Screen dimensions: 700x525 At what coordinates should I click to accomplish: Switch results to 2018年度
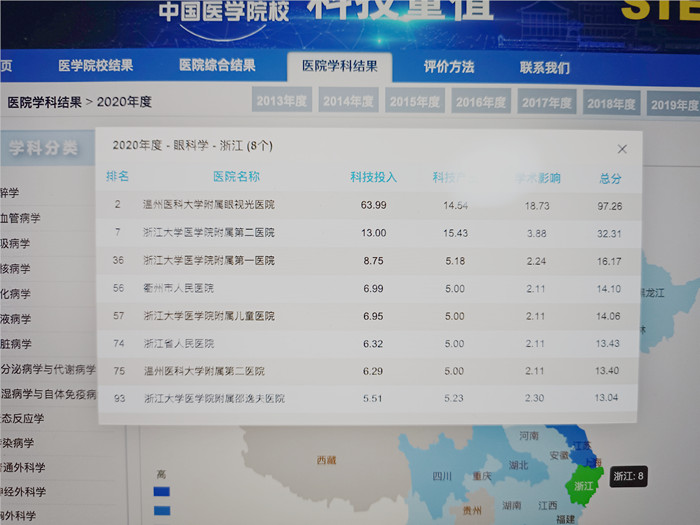(612, 103)
